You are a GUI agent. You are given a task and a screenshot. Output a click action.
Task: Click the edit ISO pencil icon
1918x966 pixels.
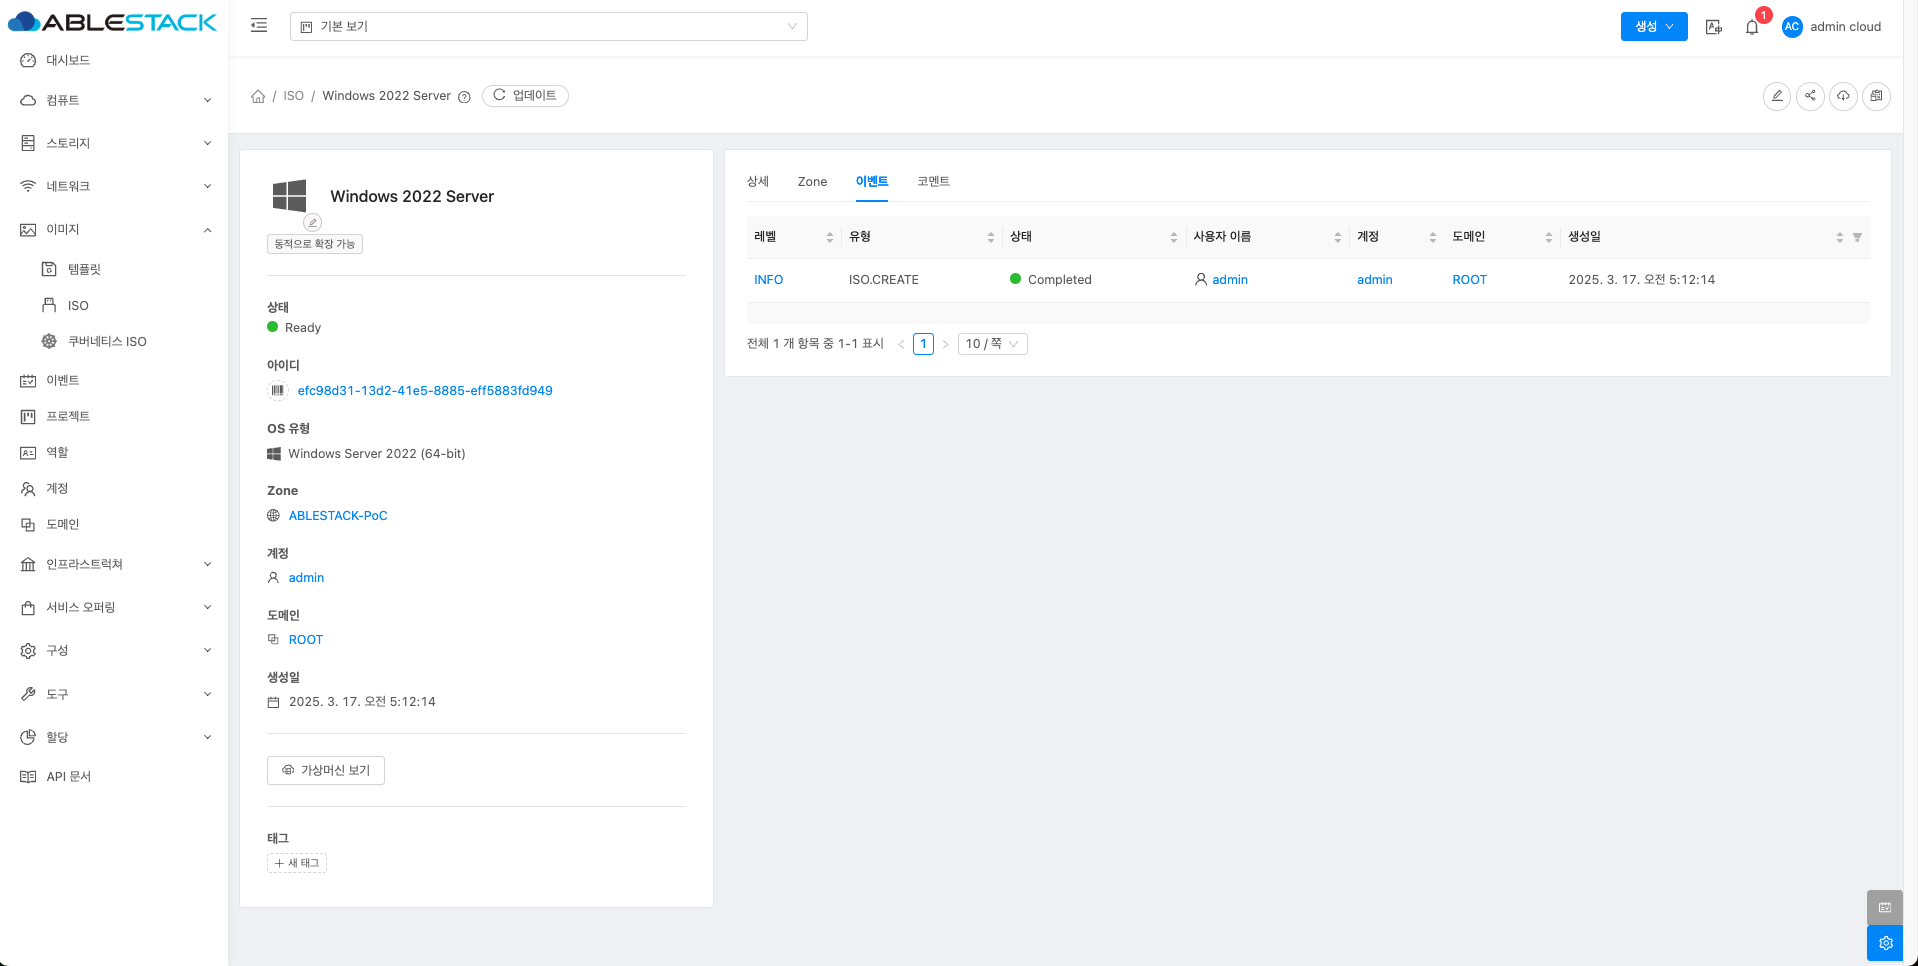click(1777, 96)
